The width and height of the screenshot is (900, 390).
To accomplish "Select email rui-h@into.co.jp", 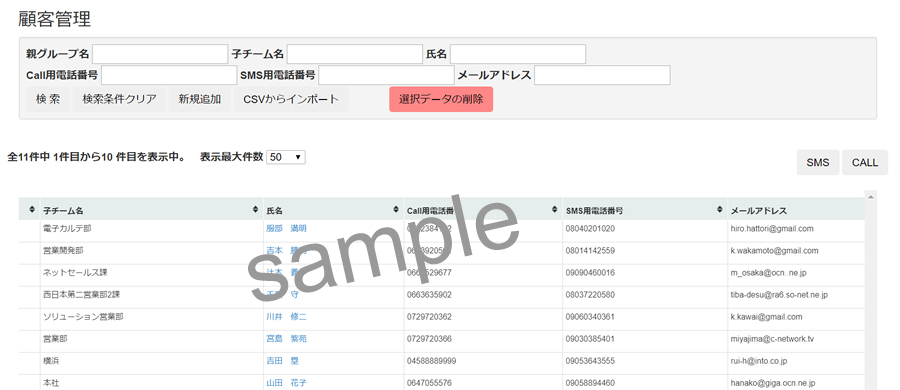I will tap(759, 361).
